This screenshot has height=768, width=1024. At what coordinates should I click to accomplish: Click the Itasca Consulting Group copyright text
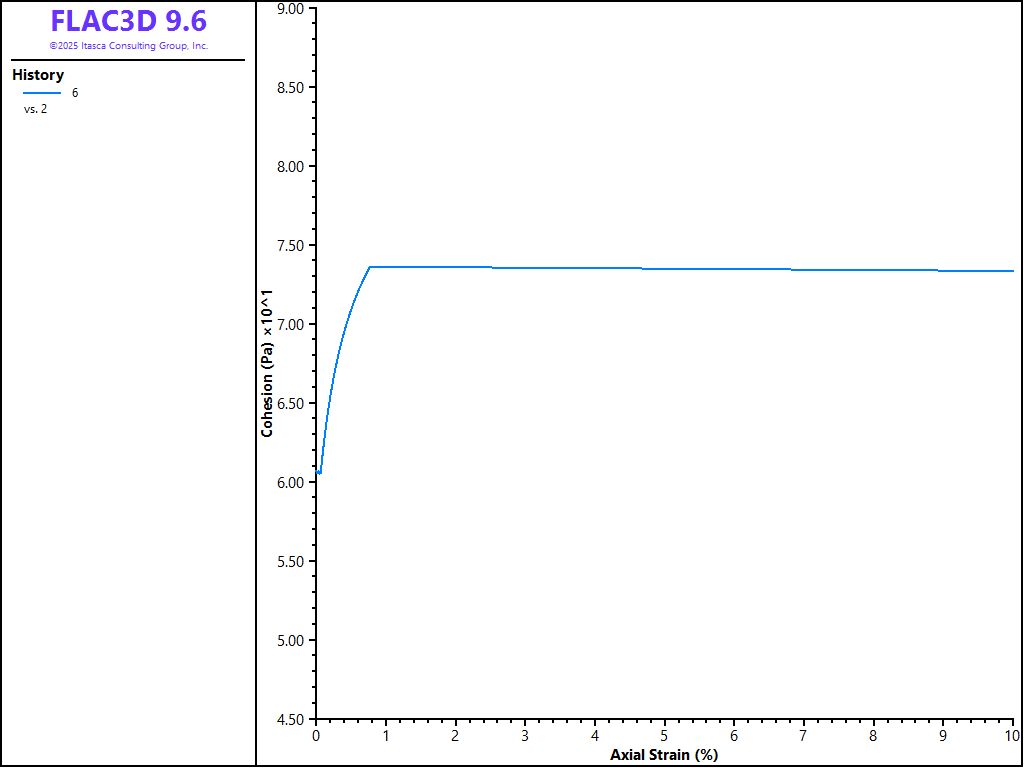coord(128,46)
